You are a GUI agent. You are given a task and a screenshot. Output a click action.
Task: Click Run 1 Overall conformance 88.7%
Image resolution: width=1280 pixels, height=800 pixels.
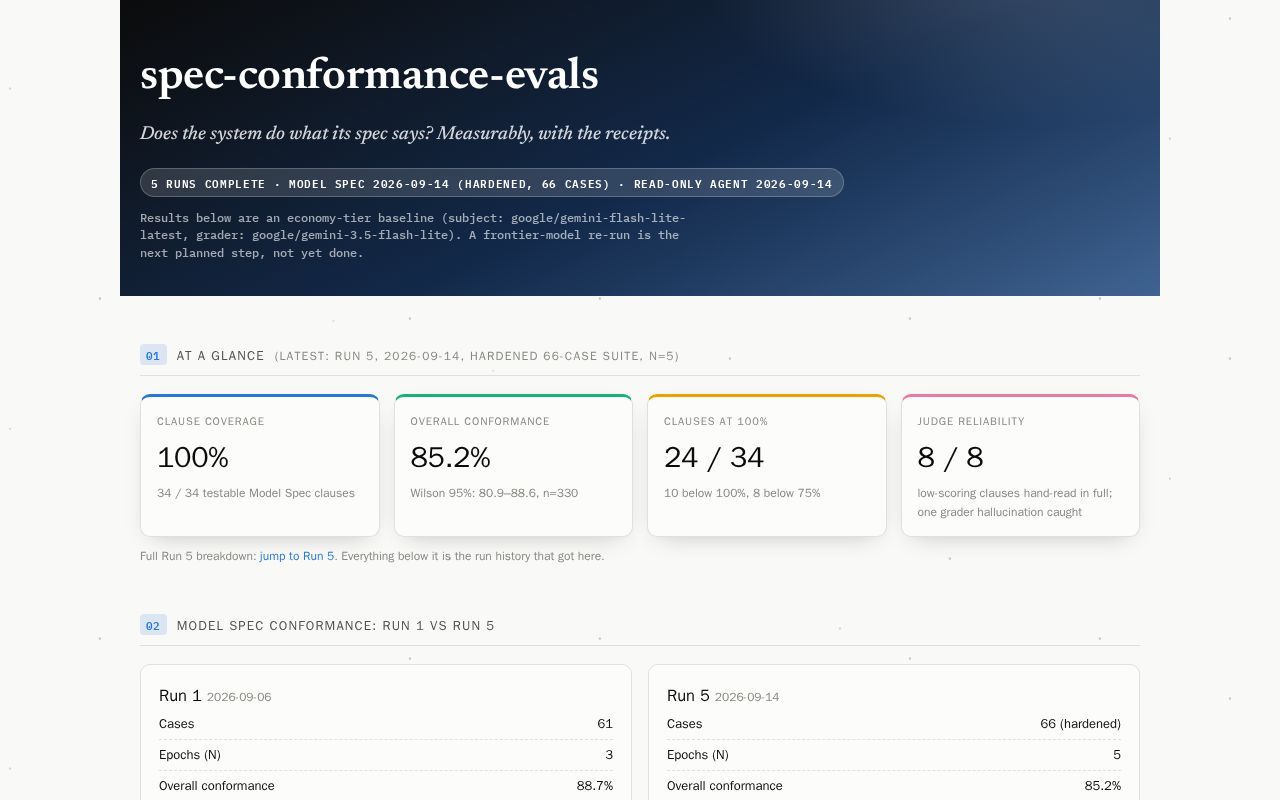pyautogui.click(x=595, y=786)
